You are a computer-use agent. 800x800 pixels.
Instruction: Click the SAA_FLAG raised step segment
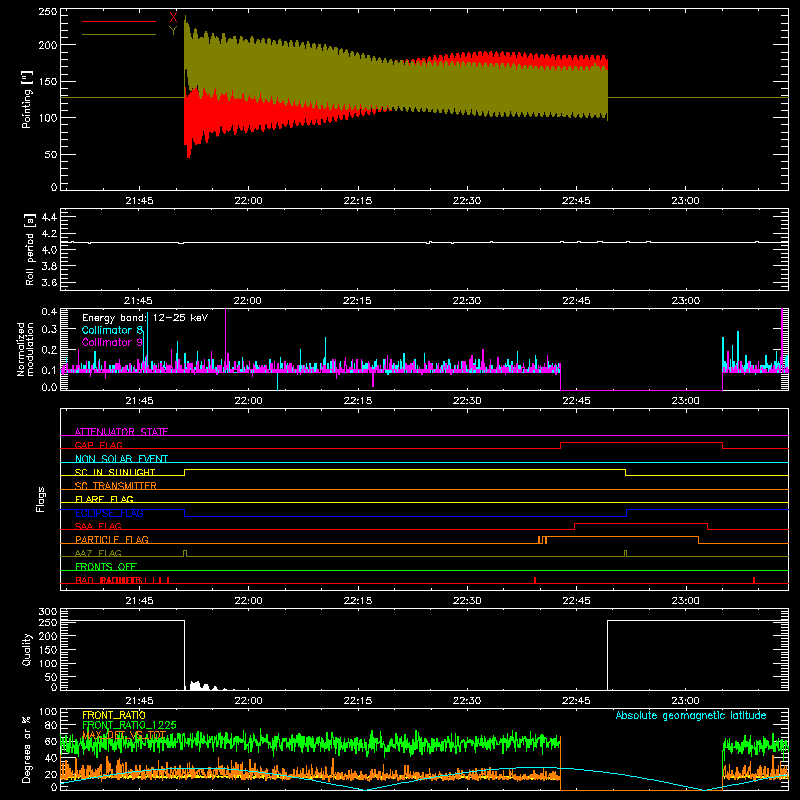(x=641, y=523)
